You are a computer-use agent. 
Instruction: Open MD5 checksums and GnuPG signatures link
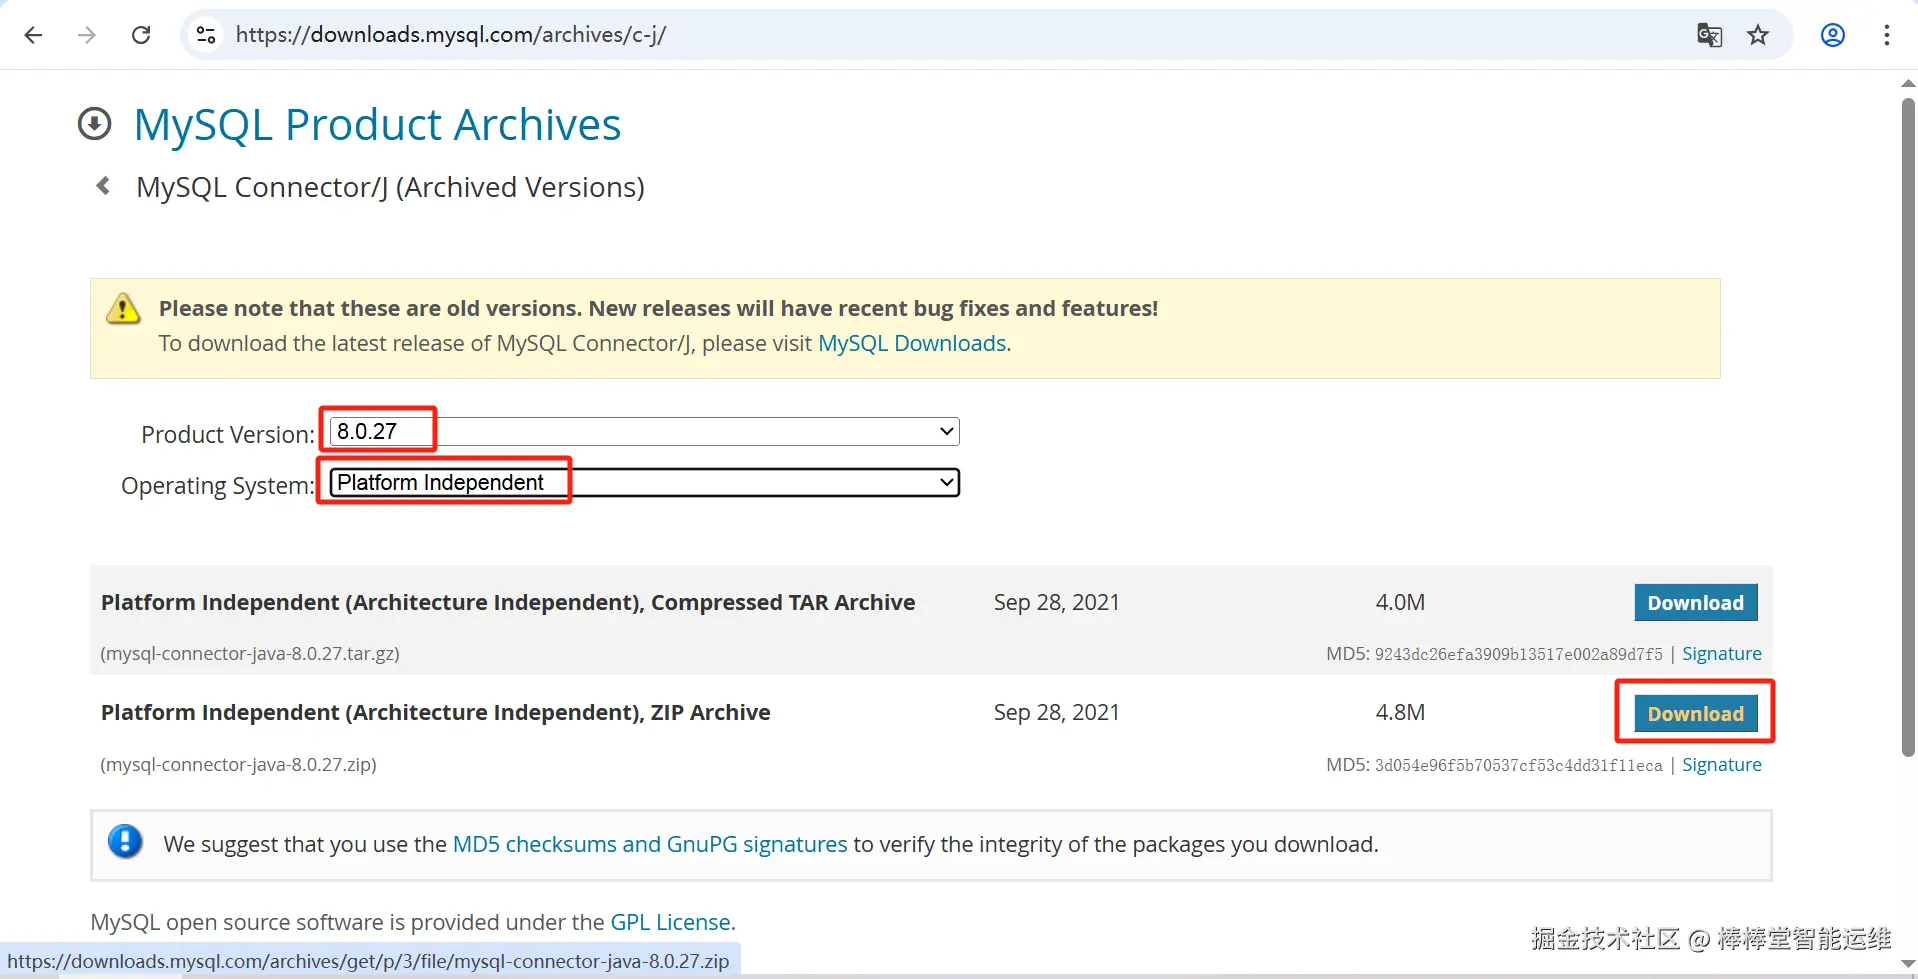(650, 844)
